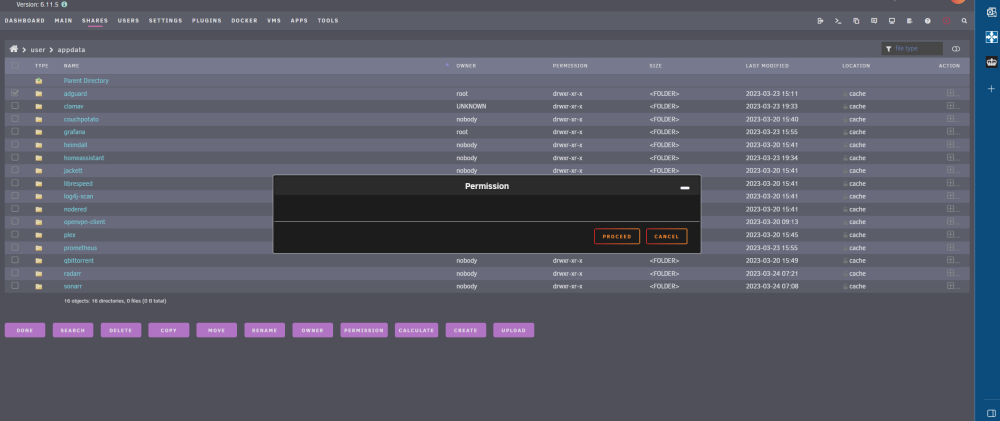Image resolution: width=1000 pixels, height=421 pixels.
Task: Check the radarr checkbox
Action: [x=15, y=273]
